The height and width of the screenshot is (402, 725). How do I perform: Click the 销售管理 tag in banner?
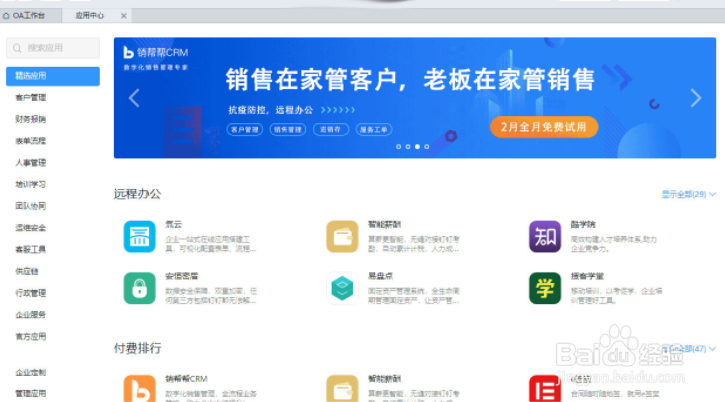click(x=288, y=130)
